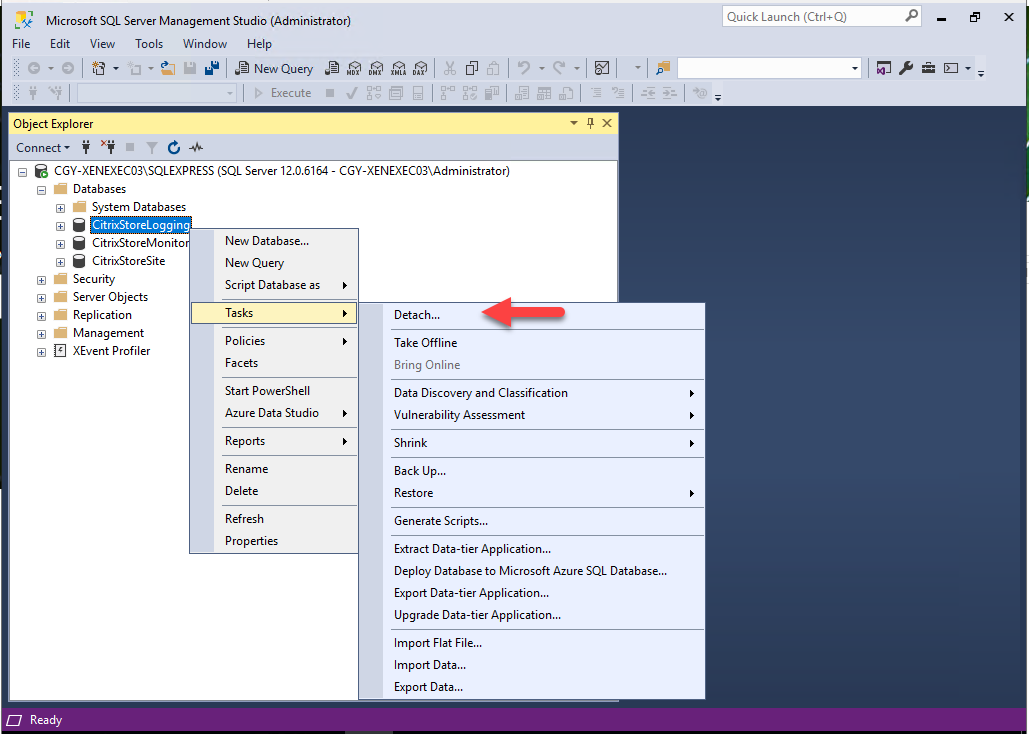
Task: Click Connect Object Explorer plug icon
Action: tap(85, 147)
